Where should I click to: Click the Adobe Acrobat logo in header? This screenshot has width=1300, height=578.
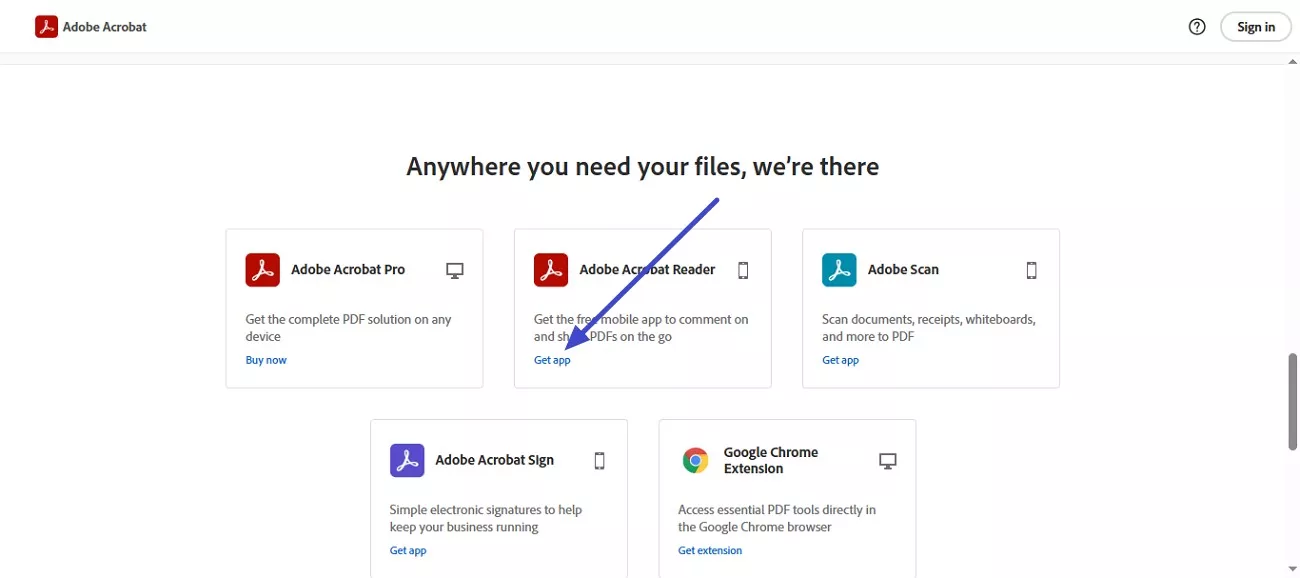pos(46,27)
